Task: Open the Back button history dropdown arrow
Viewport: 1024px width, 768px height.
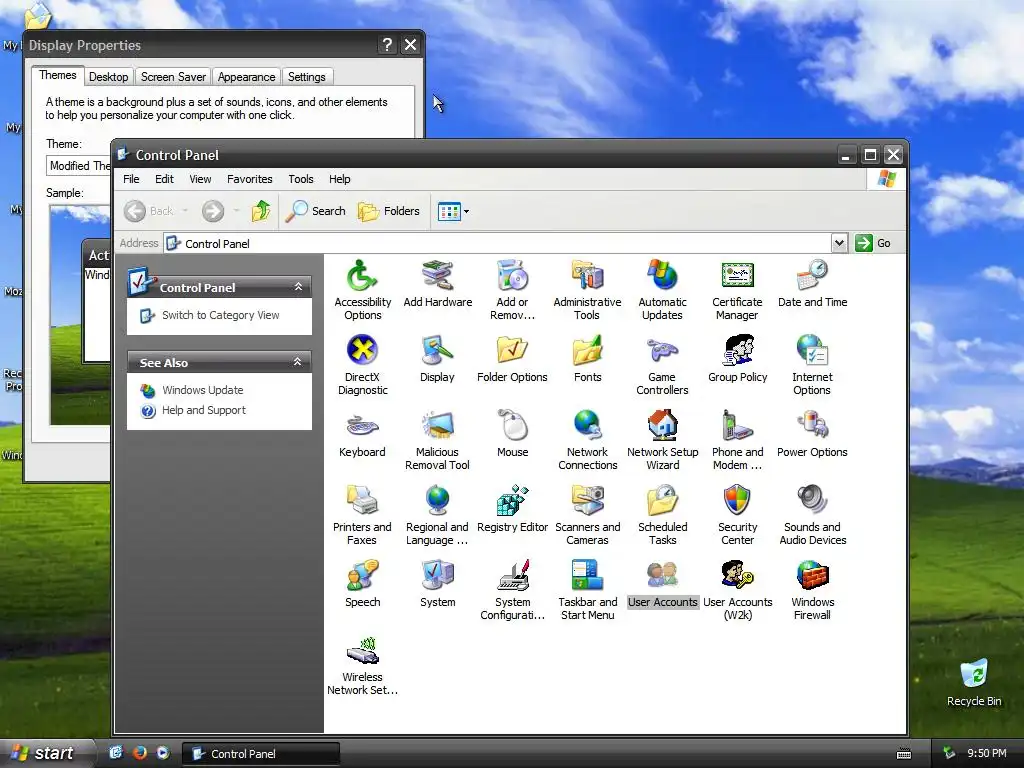Action: (x=185, y=210)
